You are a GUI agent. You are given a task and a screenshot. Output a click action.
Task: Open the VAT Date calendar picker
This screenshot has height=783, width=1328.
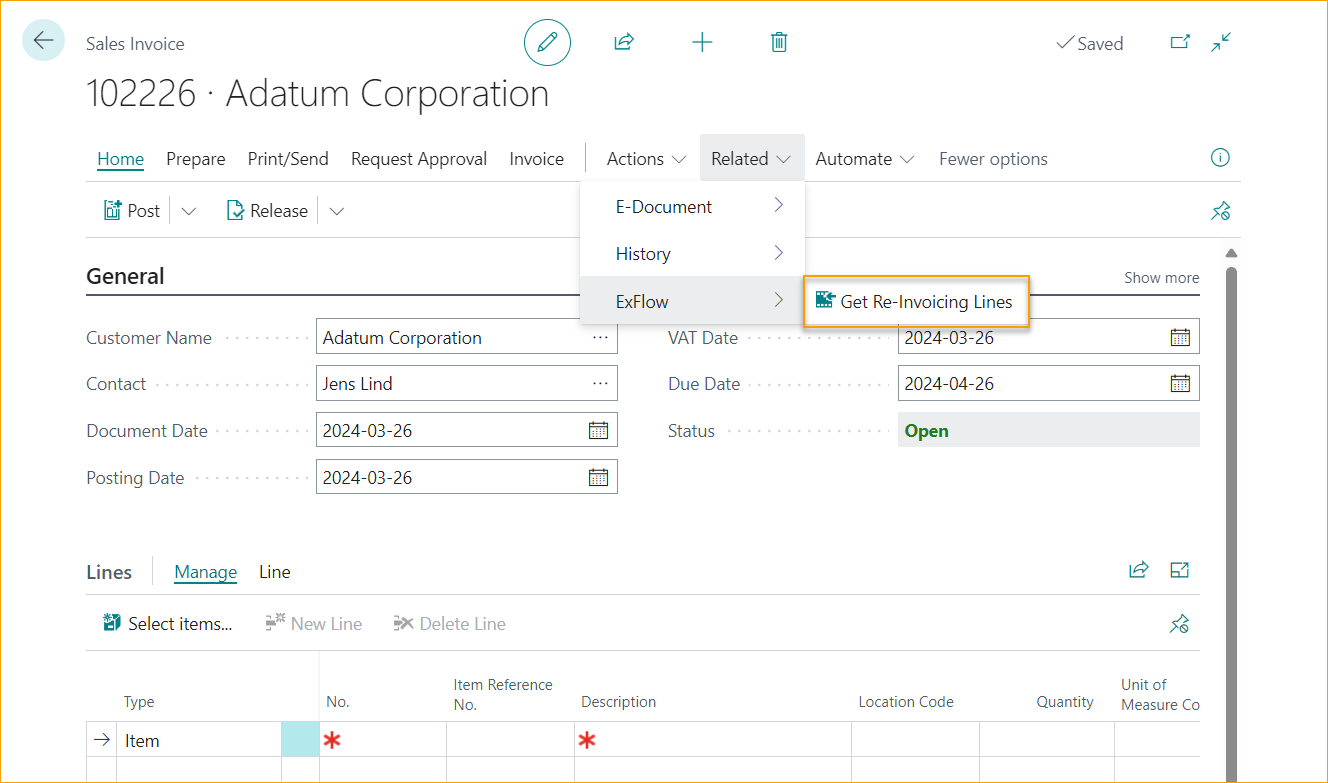pyautogui.click(x=1180, y=337)
